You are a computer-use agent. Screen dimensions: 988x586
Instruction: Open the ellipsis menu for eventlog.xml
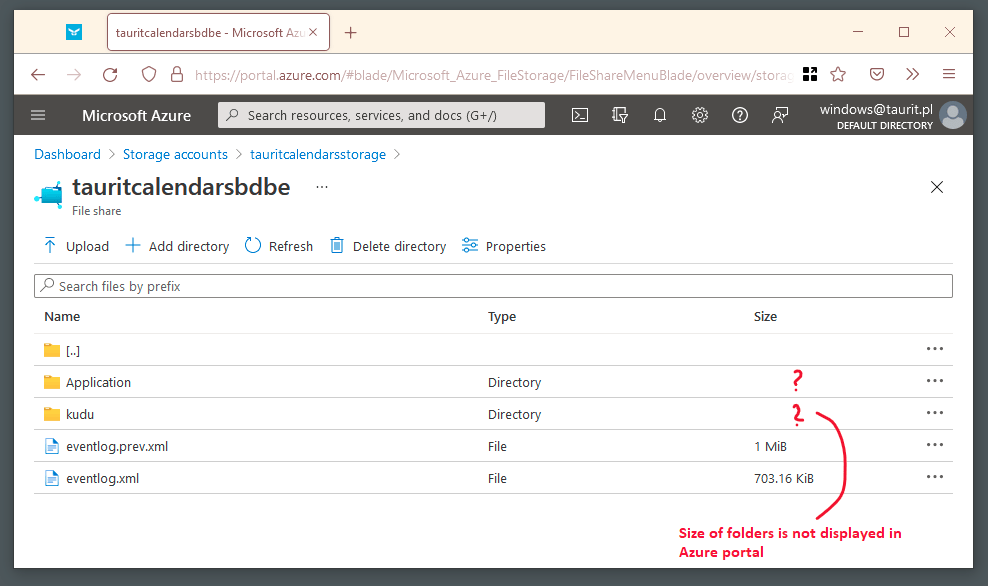(x=935, y=476)
